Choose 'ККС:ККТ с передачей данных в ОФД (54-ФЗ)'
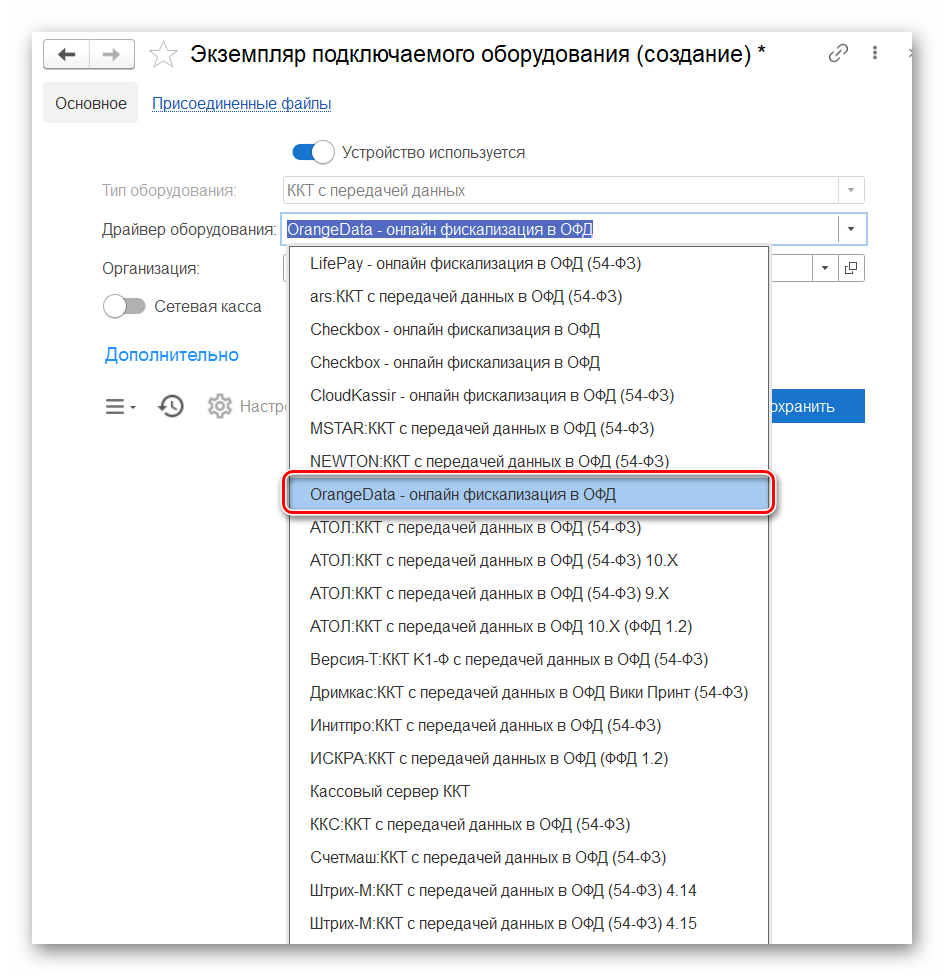 point(529,824)
